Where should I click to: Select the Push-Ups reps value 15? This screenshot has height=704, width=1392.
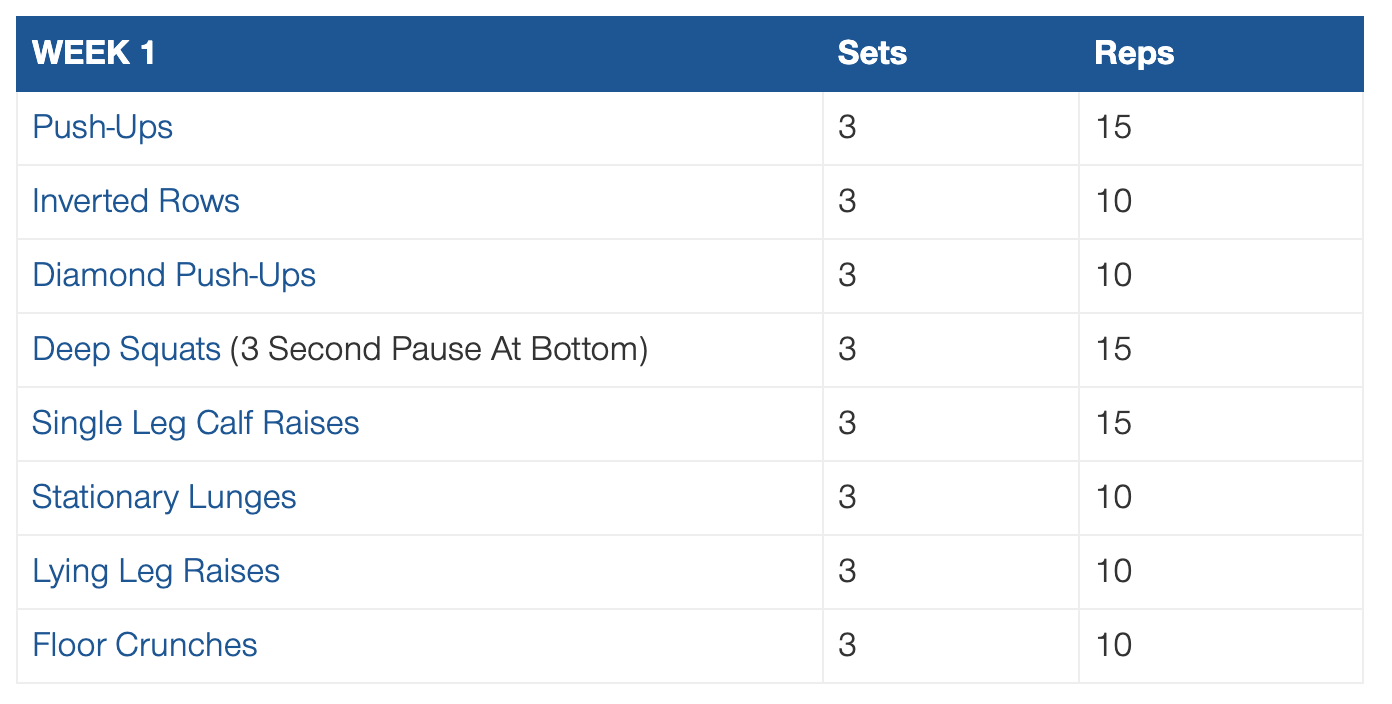1113,128
